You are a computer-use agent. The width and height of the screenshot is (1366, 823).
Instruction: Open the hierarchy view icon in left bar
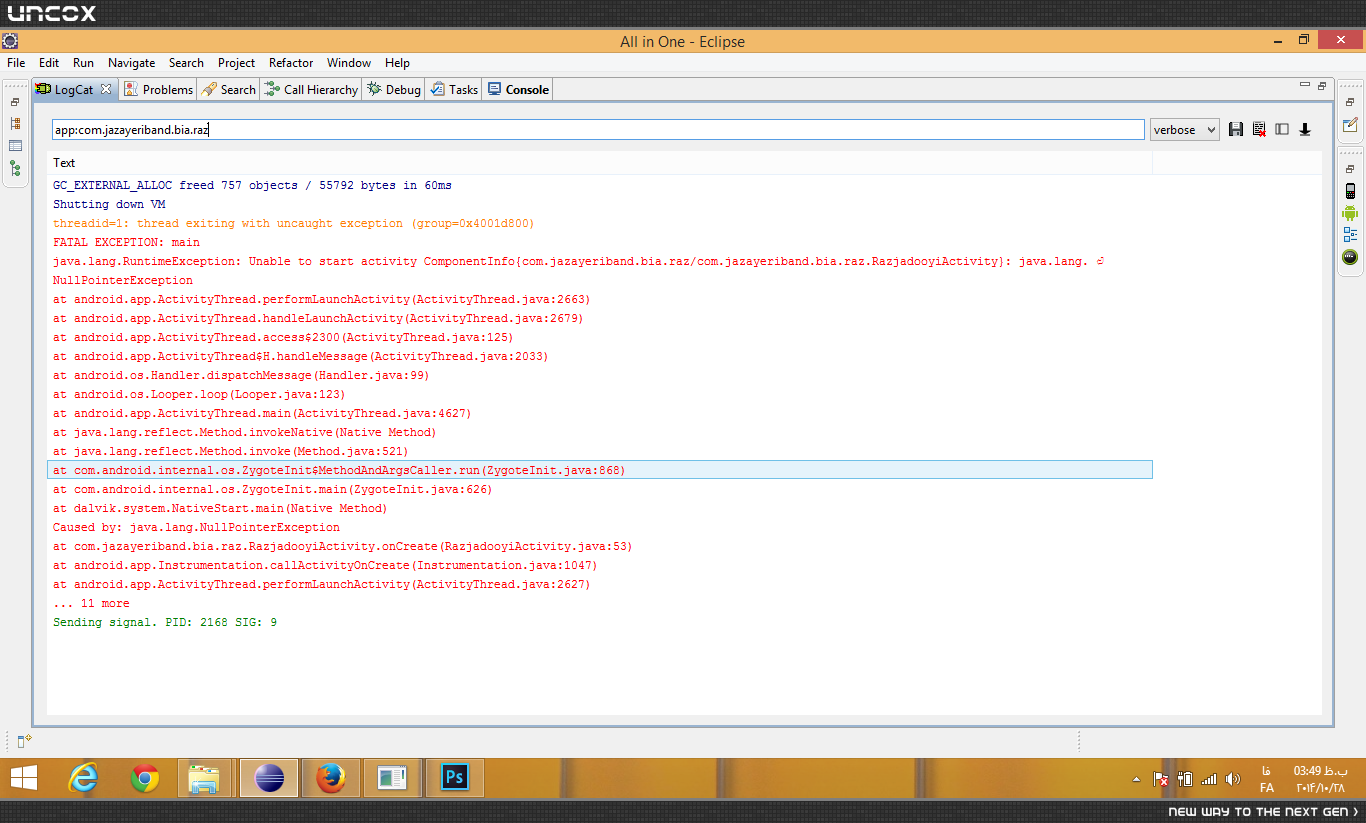[x=15, y=123]
